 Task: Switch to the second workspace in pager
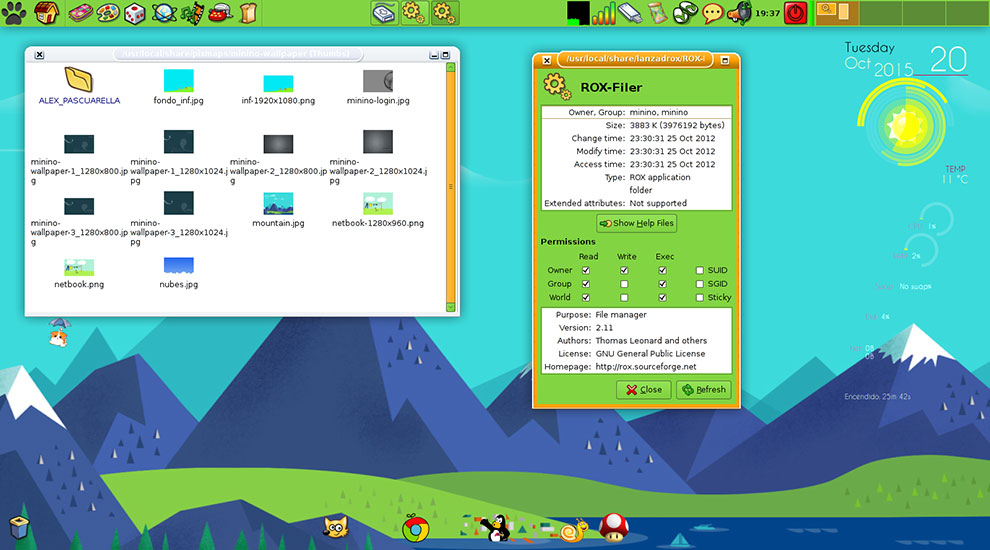point(880,13)
